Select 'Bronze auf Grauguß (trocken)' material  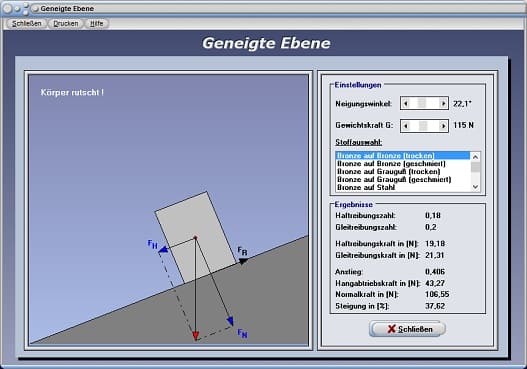click(403, 171)
